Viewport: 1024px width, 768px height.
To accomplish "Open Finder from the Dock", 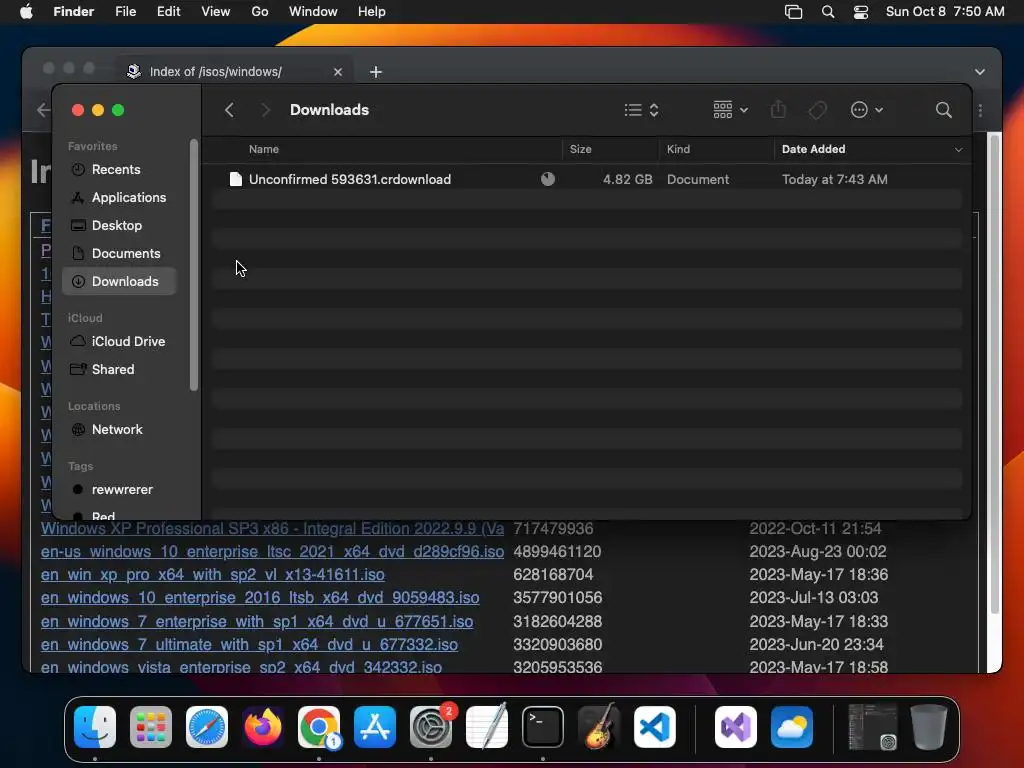I will (95, 727).
